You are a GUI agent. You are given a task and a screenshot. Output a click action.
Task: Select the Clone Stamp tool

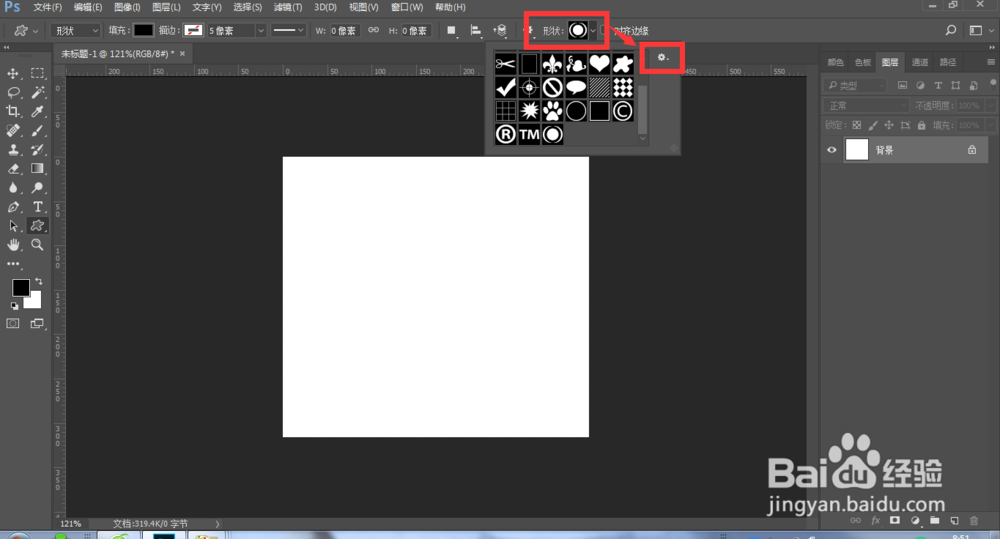pyautogui.click(x=13, y=150)
